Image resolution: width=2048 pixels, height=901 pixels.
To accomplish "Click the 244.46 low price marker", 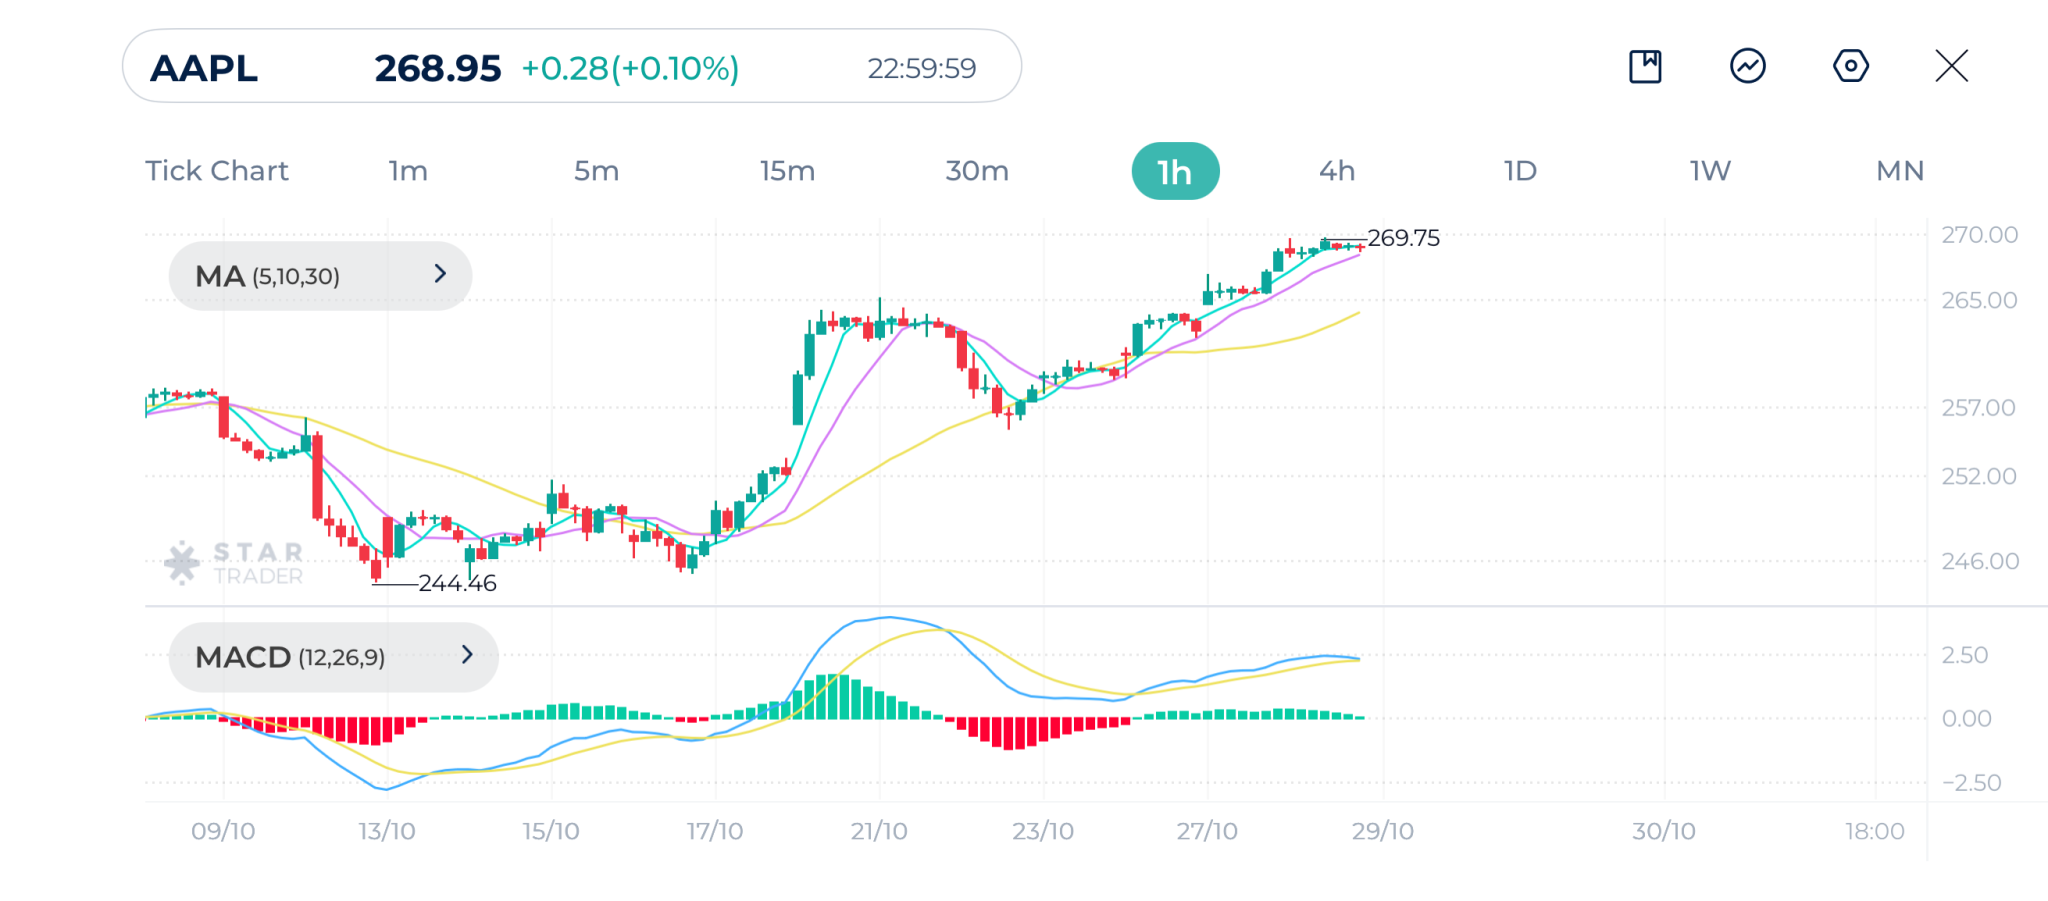I will pos(457,583).
